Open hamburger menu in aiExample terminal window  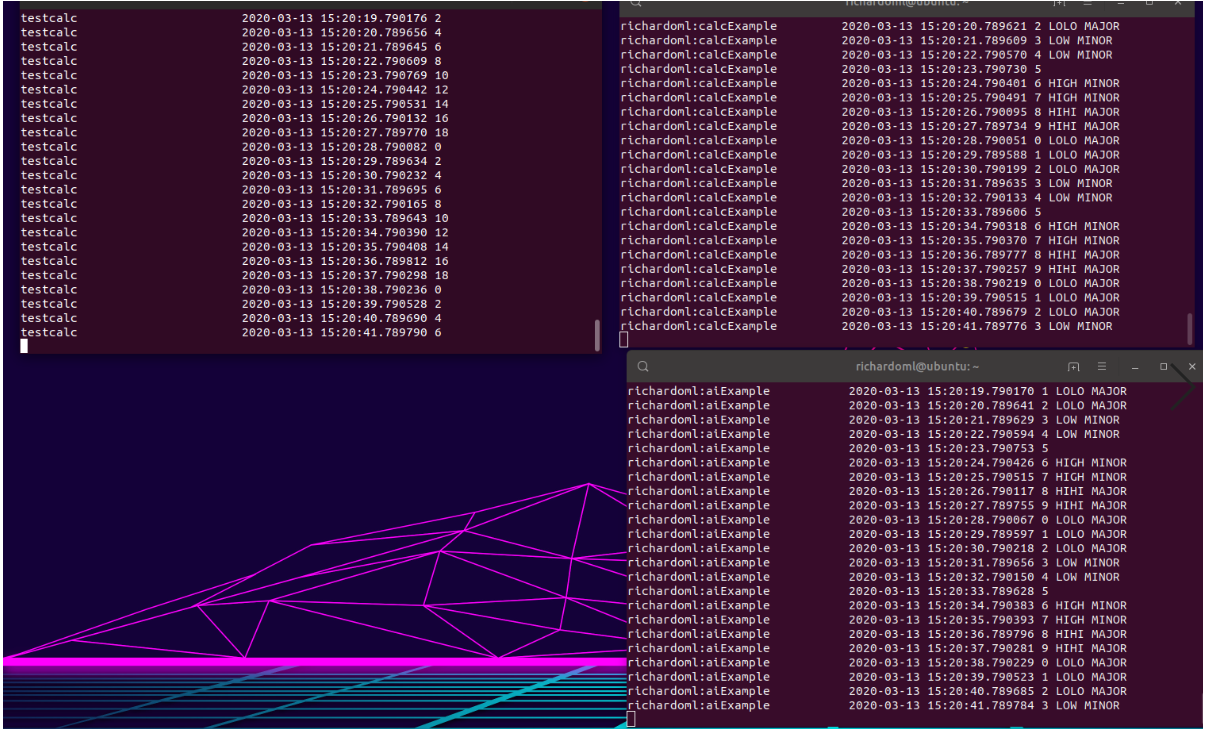click(x=1101, y=367)
